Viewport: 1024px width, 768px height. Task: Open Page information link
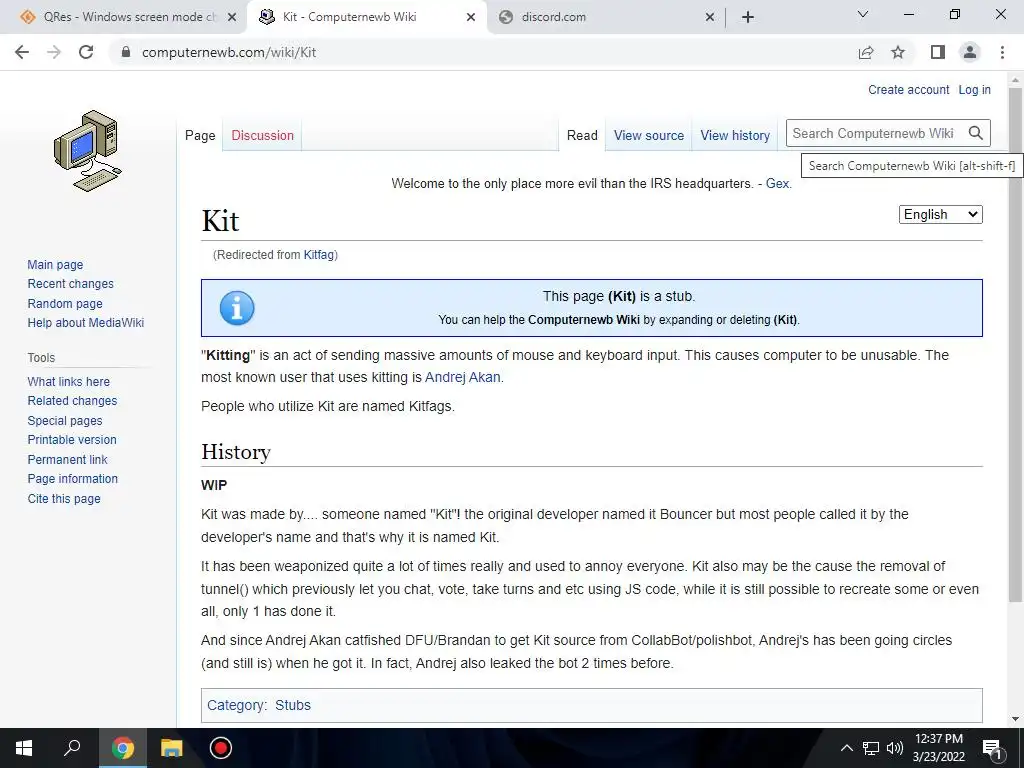[x=72, y=479]
